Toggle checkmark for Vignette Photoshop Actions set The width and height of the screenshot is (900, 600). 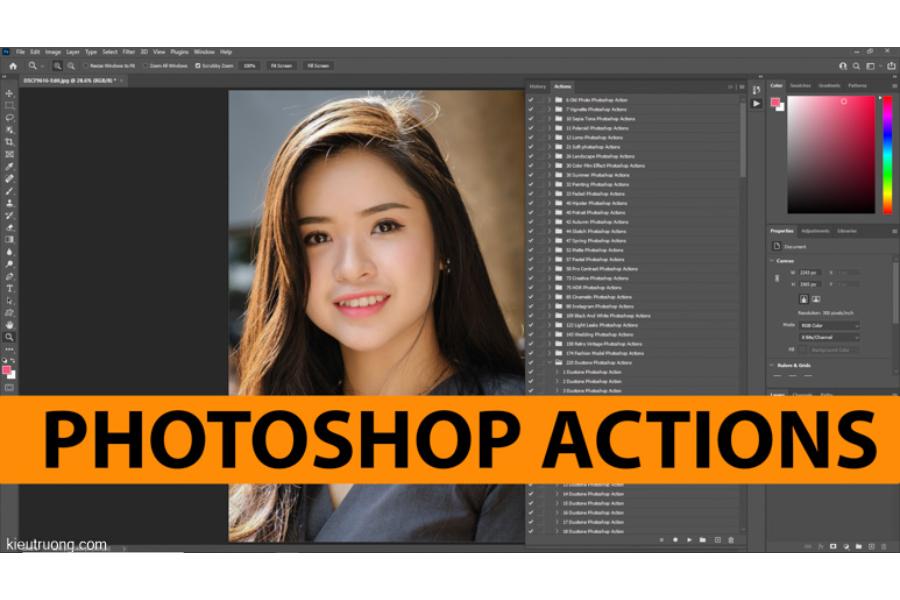[531, 109]
